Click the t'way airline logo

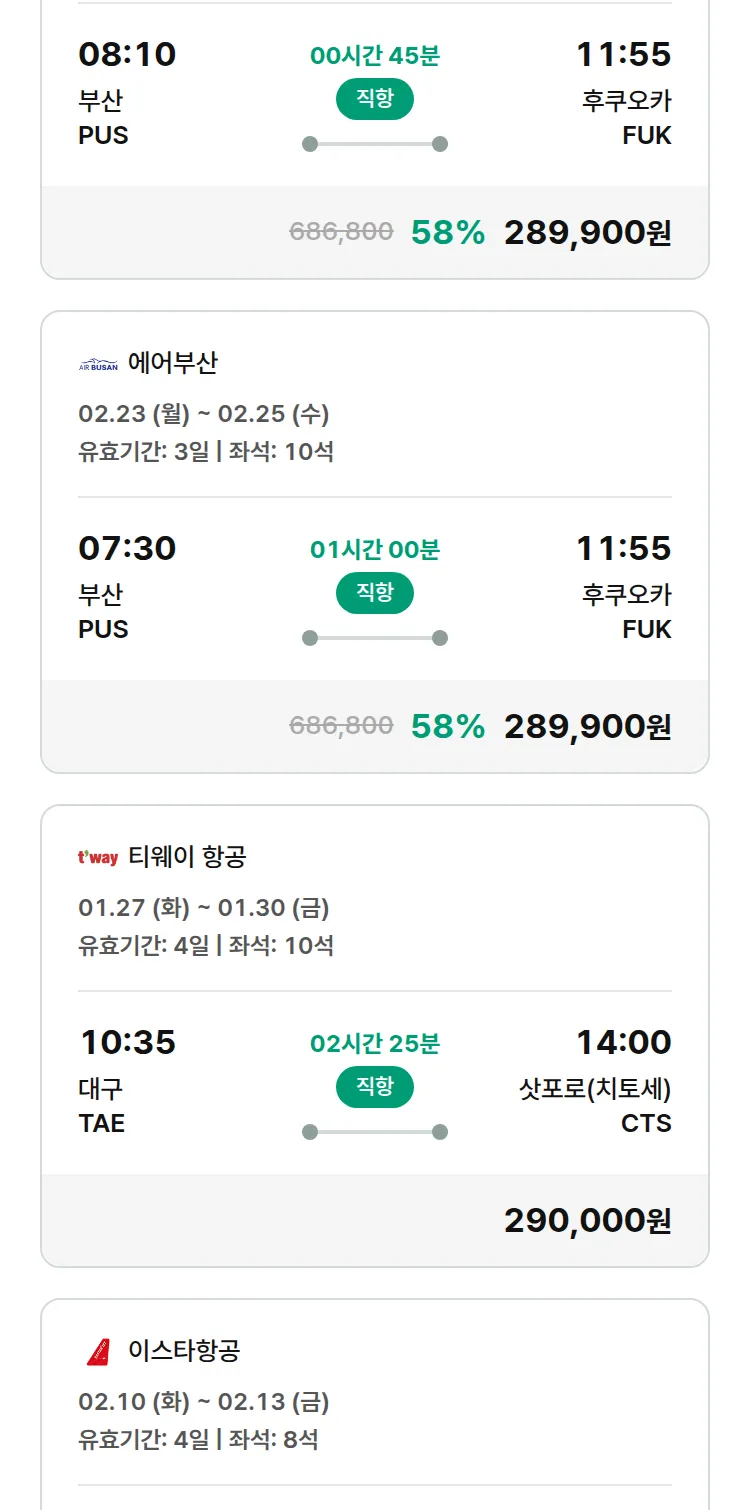pyautogui.click(x=98, y=857)
